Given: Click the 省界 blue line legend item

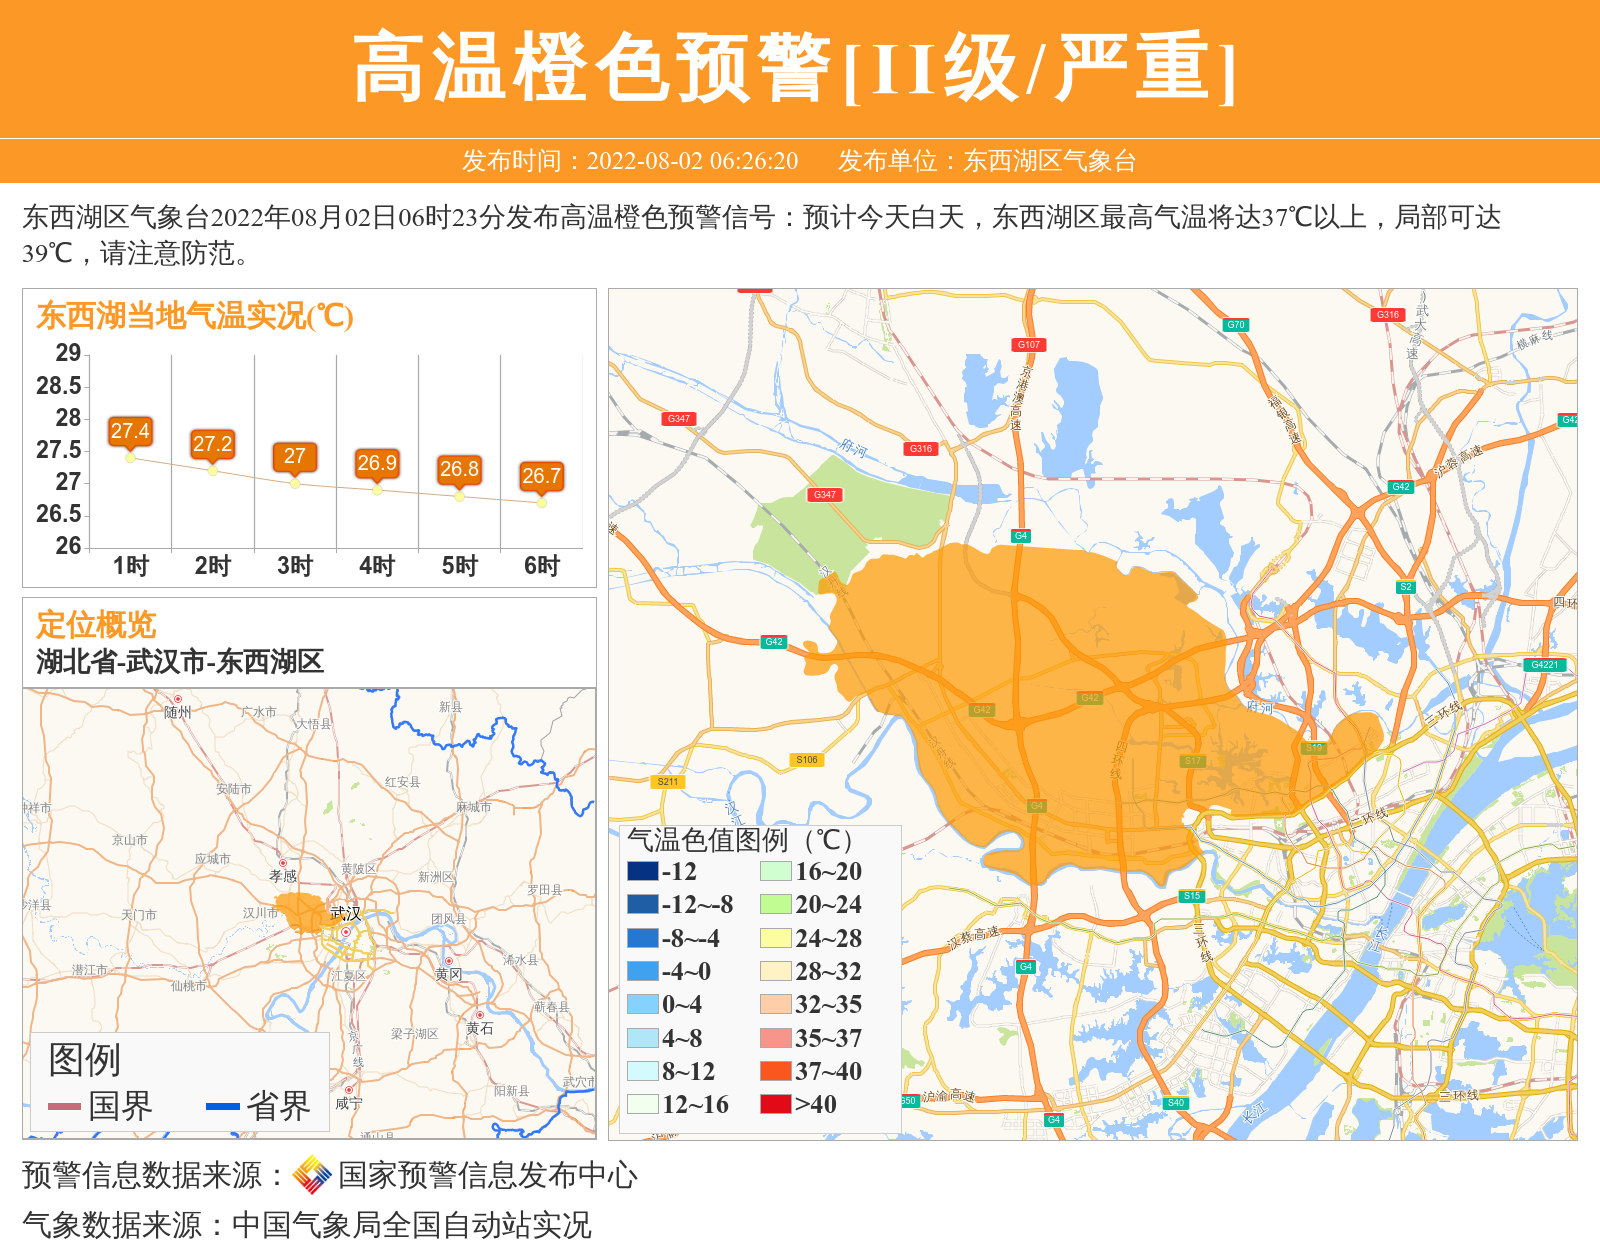Looking at the screenshot, I should [258, 1106].
